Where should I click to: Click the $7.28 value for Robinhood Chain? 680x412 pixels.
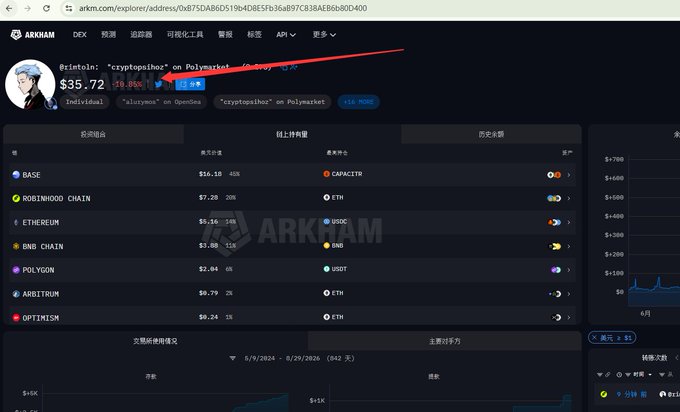point(209,197)
